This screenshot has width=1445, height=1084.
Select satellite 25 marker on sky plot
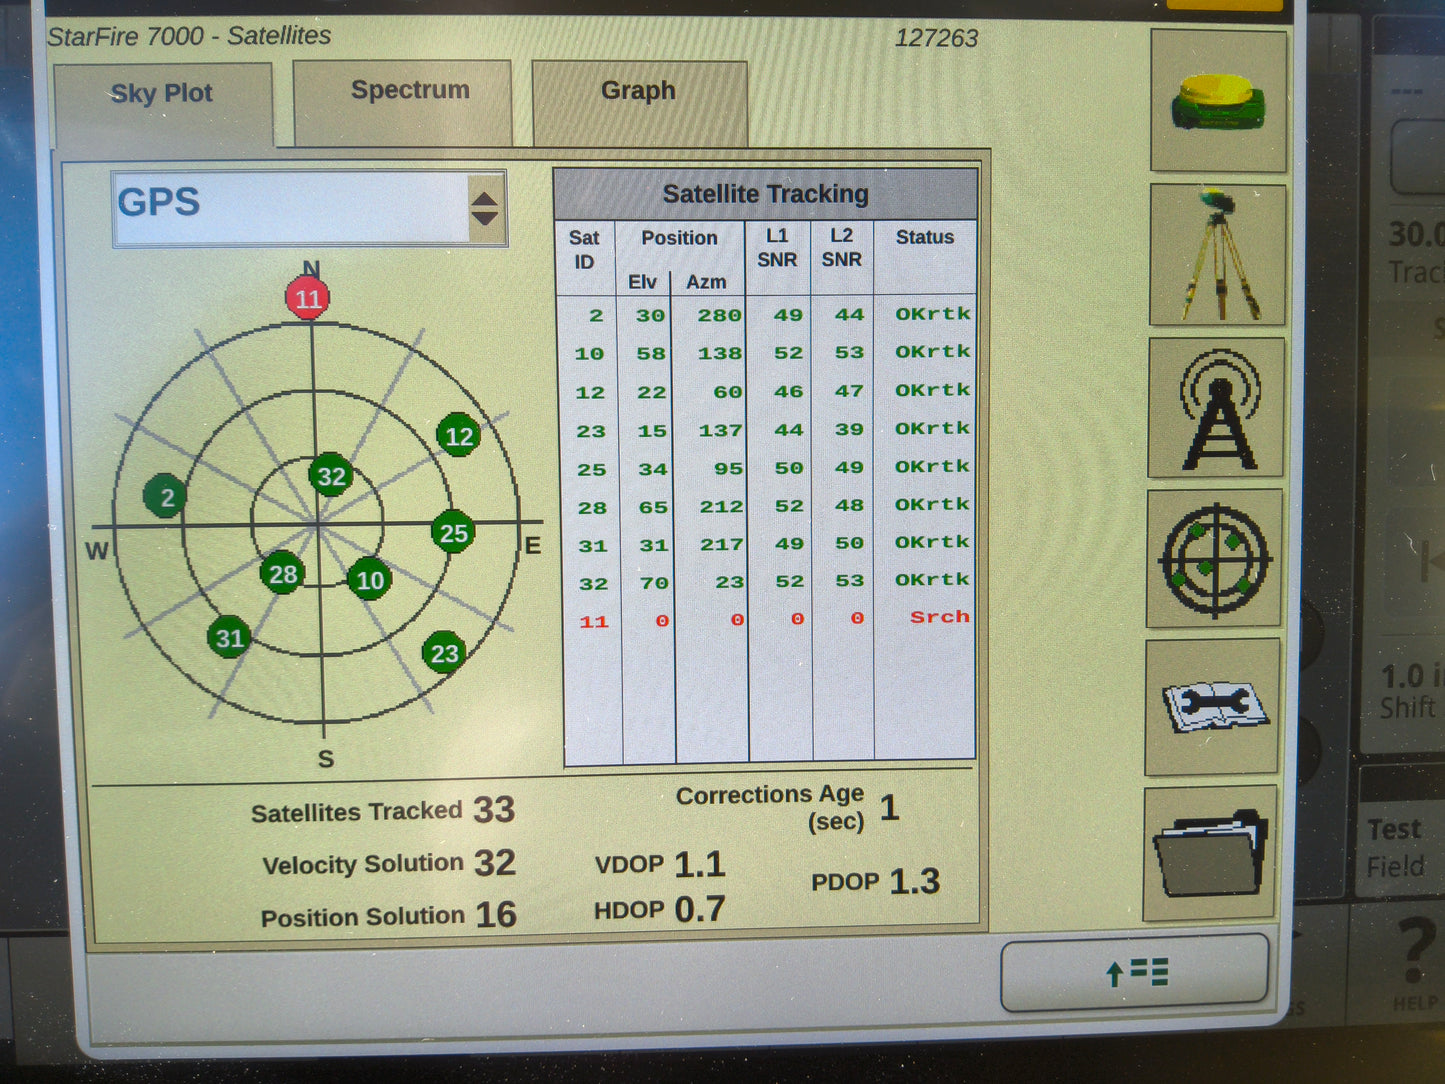(452, 533)
